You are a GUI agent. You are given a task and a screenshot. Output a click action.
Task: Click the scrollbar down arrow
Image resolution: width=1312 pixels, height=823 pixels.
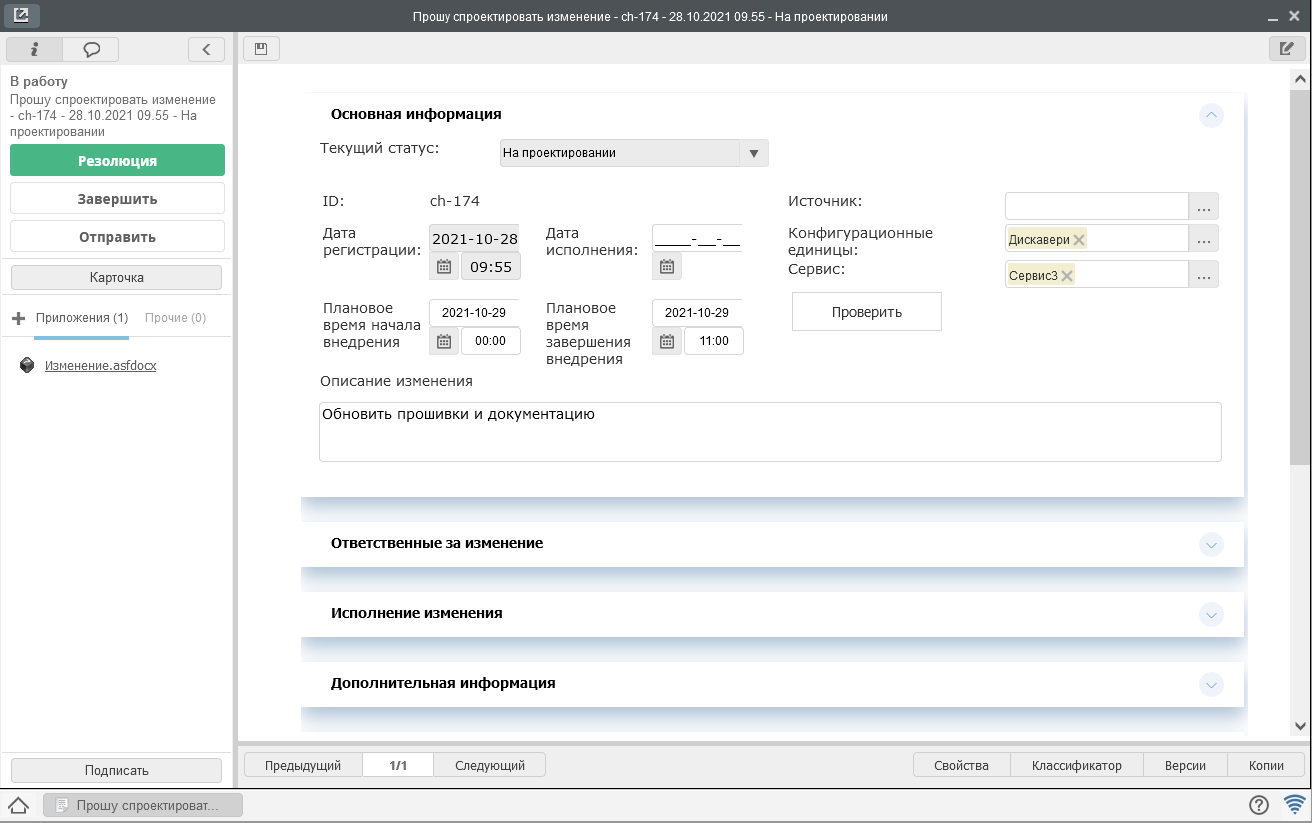pyautogui.click(x=1300, y=726)
